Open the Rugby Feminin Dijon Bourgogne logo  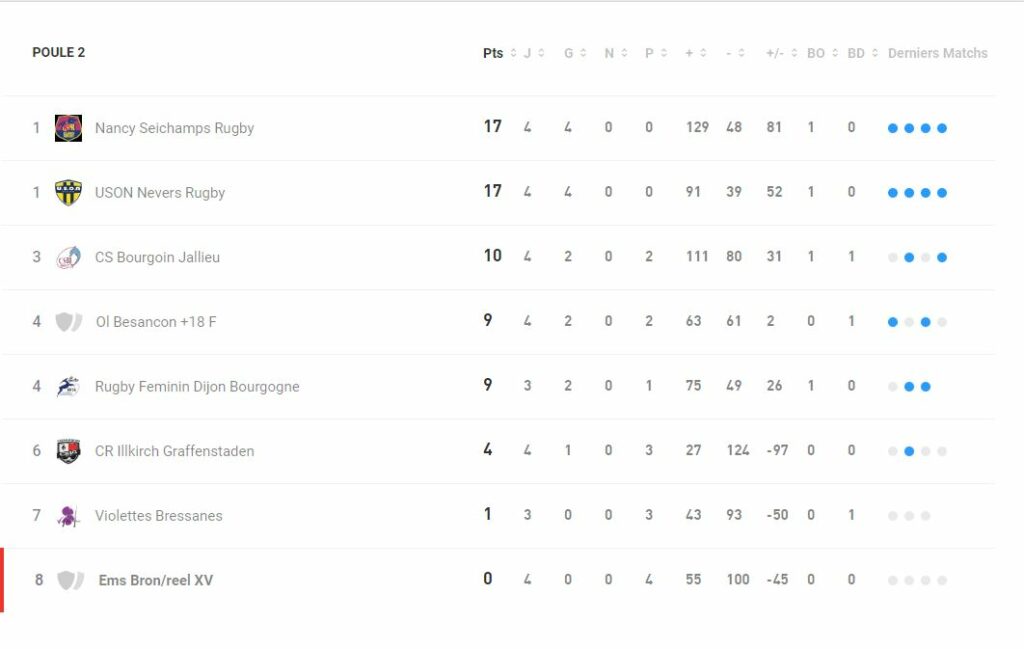pos(69,387)
